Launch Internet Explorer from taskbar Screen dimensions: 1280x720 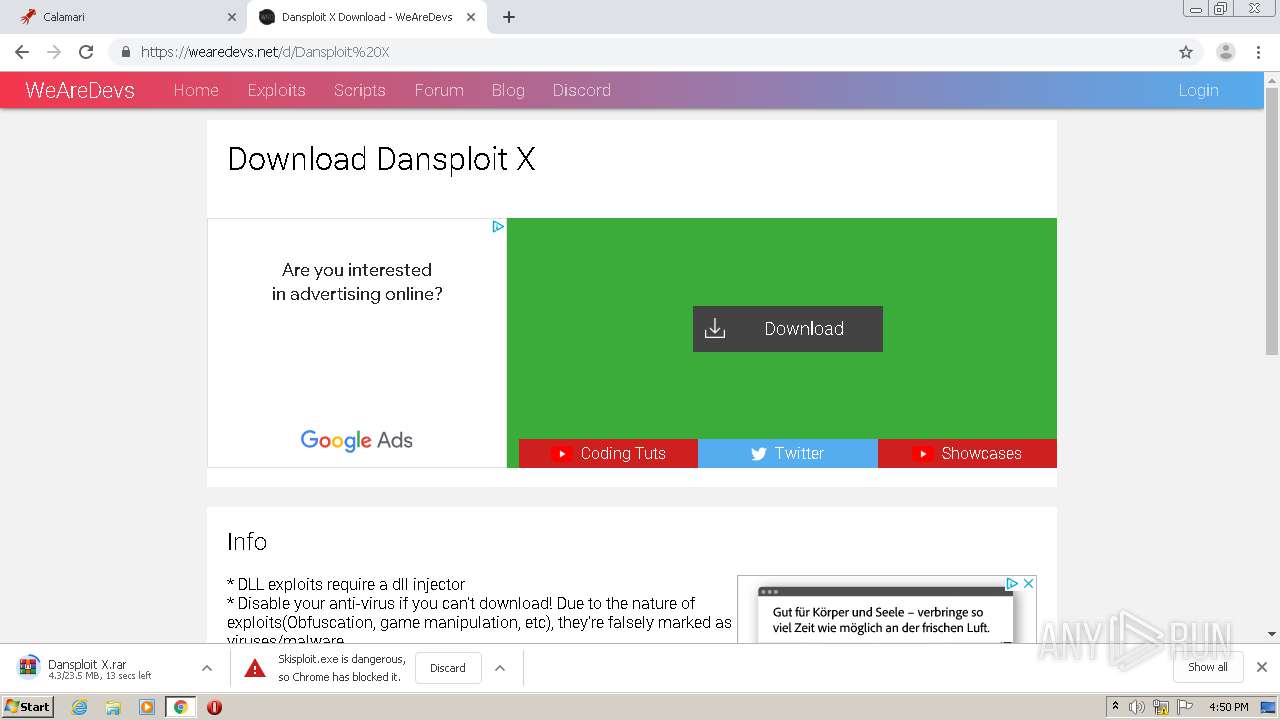click(80, 707)
